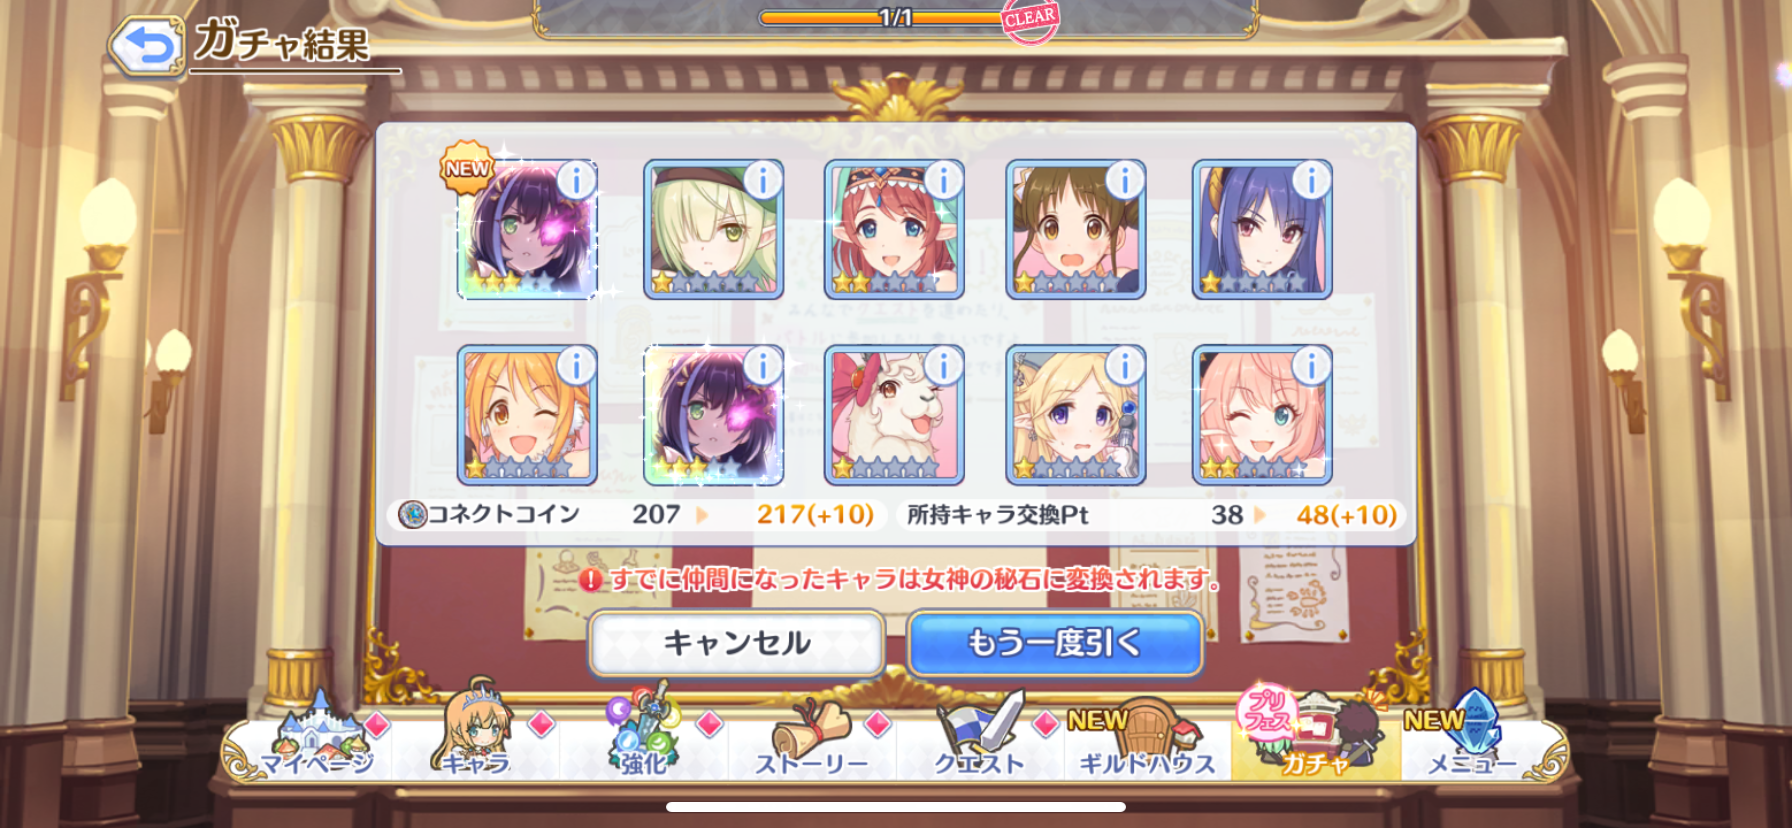Open info for green-hat elf character

(763, 180)
